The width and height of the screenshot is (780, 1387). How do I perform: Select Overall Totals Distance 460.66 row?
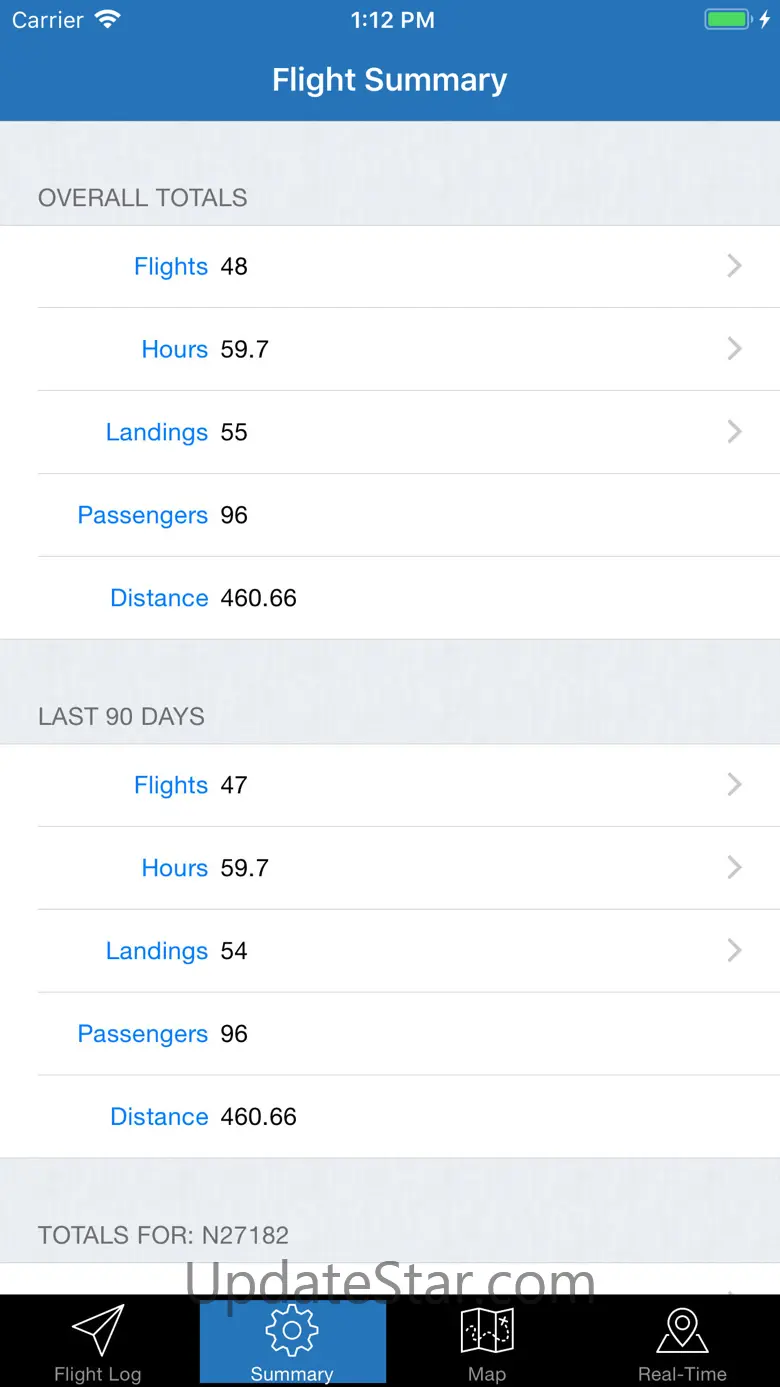tap(390, 598)
